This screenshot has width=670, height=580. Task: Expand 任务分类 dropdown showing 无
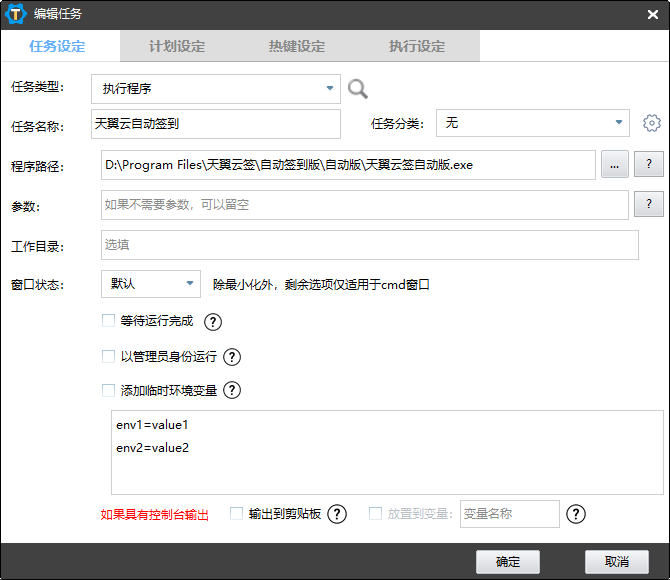[532, 123]
